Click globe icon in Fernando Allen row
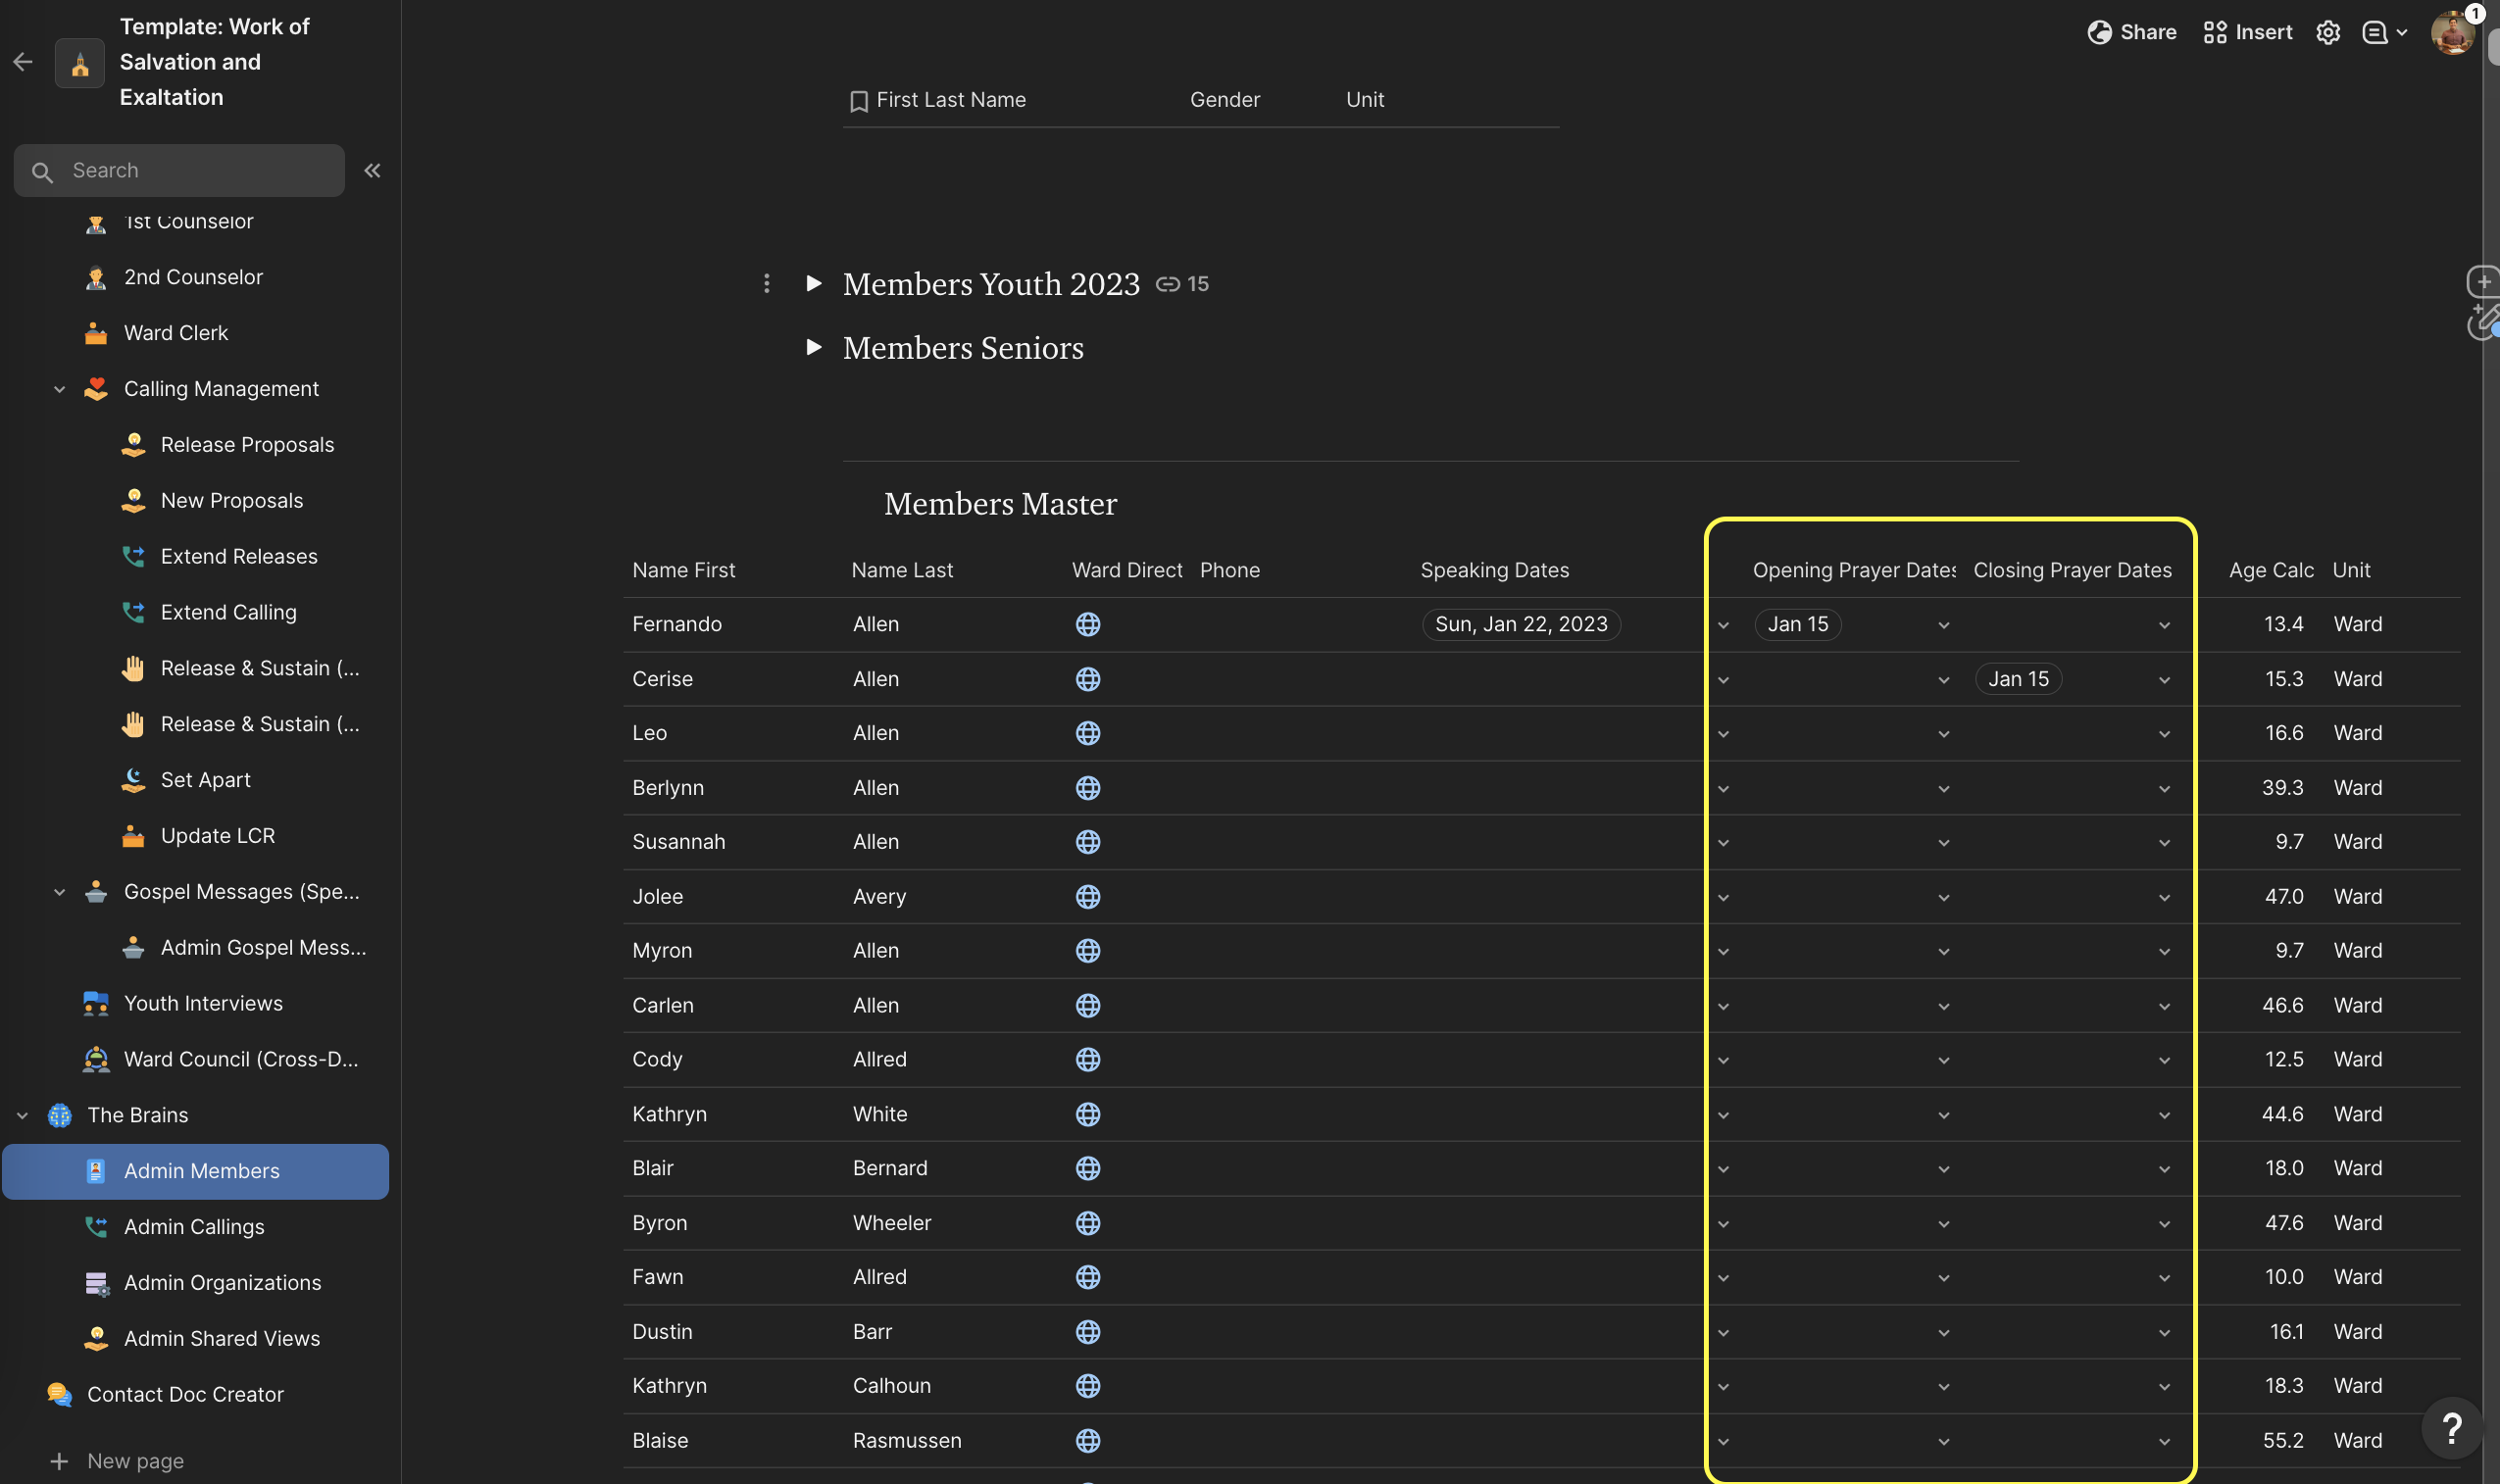 pyautogui.click(x=1087, y=624)
